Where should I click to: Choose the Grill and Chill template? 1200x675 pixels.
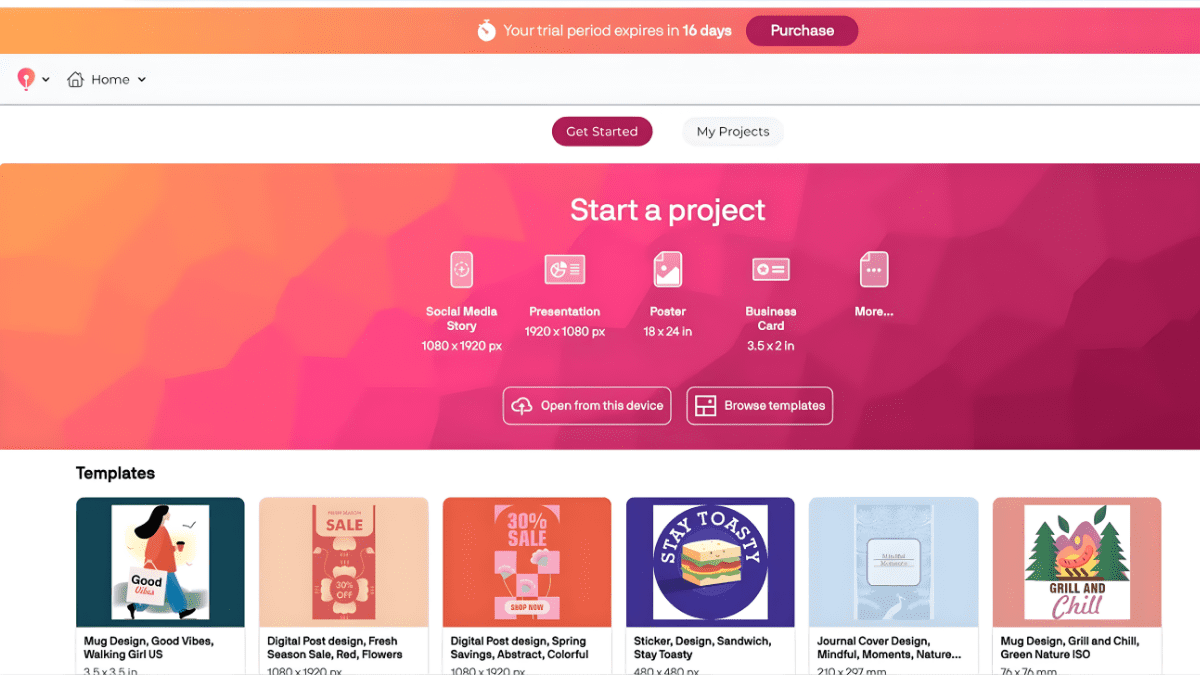point(1077,562)
